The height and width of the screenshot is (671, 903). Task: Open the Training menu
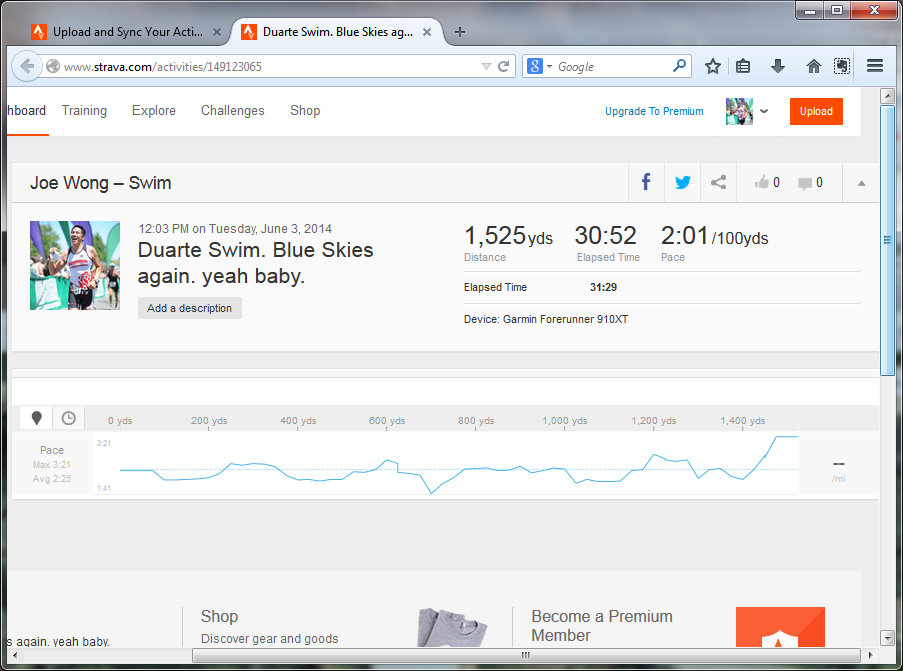[x=84, y=111]
